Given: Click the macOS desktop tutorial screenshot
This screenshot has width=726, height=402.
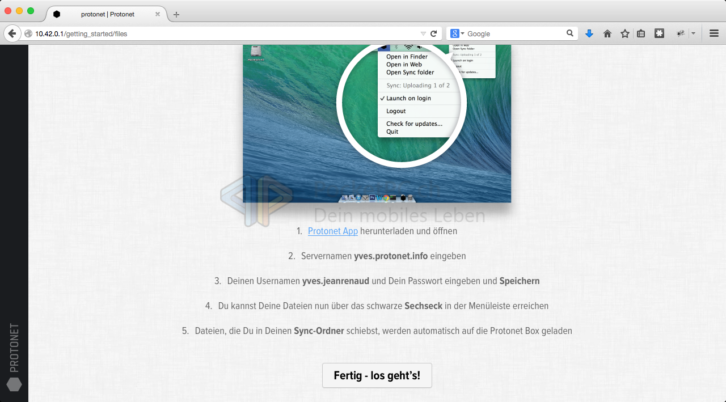Looking at the screenshot, I should tap(377, 120).
